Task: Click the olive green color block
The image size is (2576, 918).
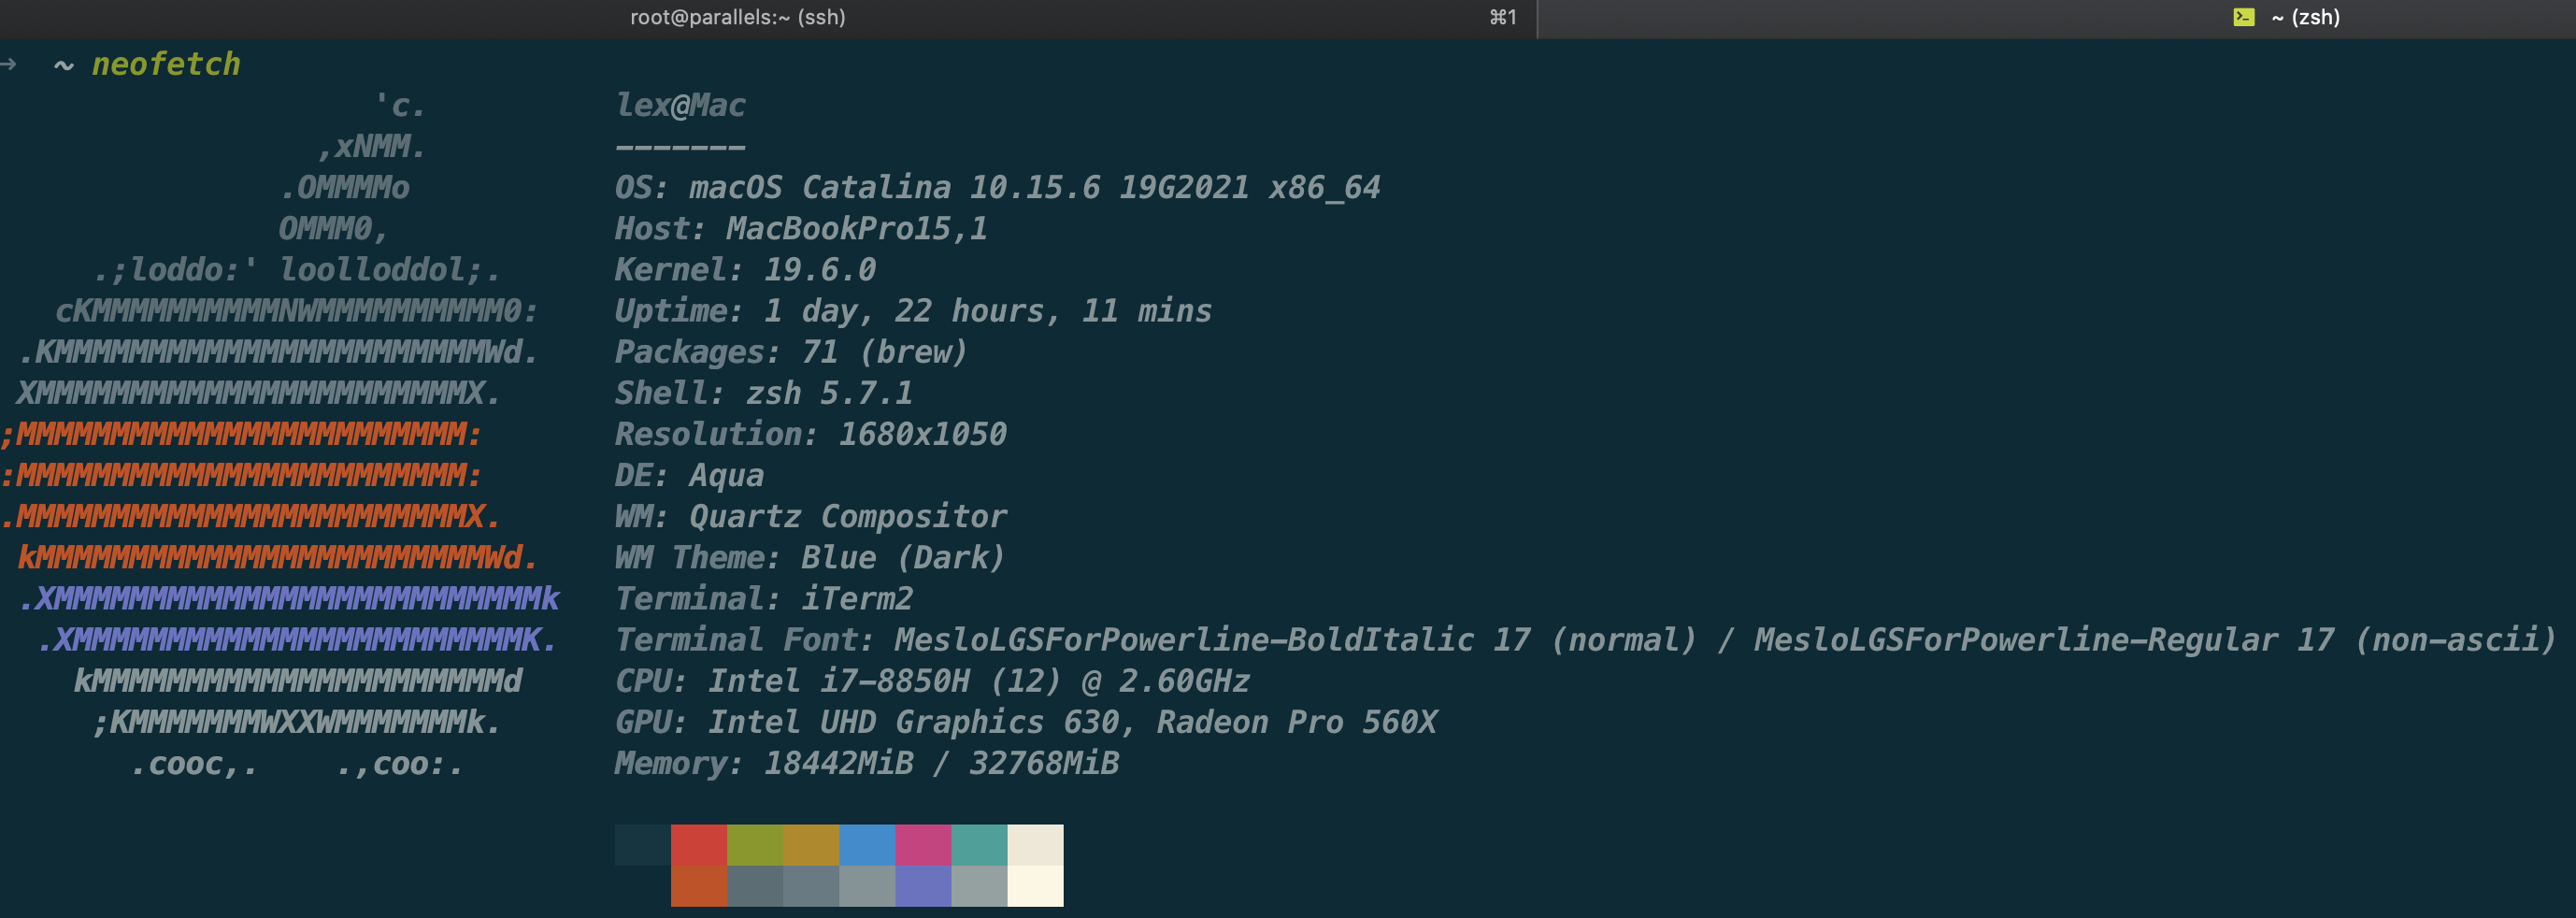Action: [x=755, y=845]
